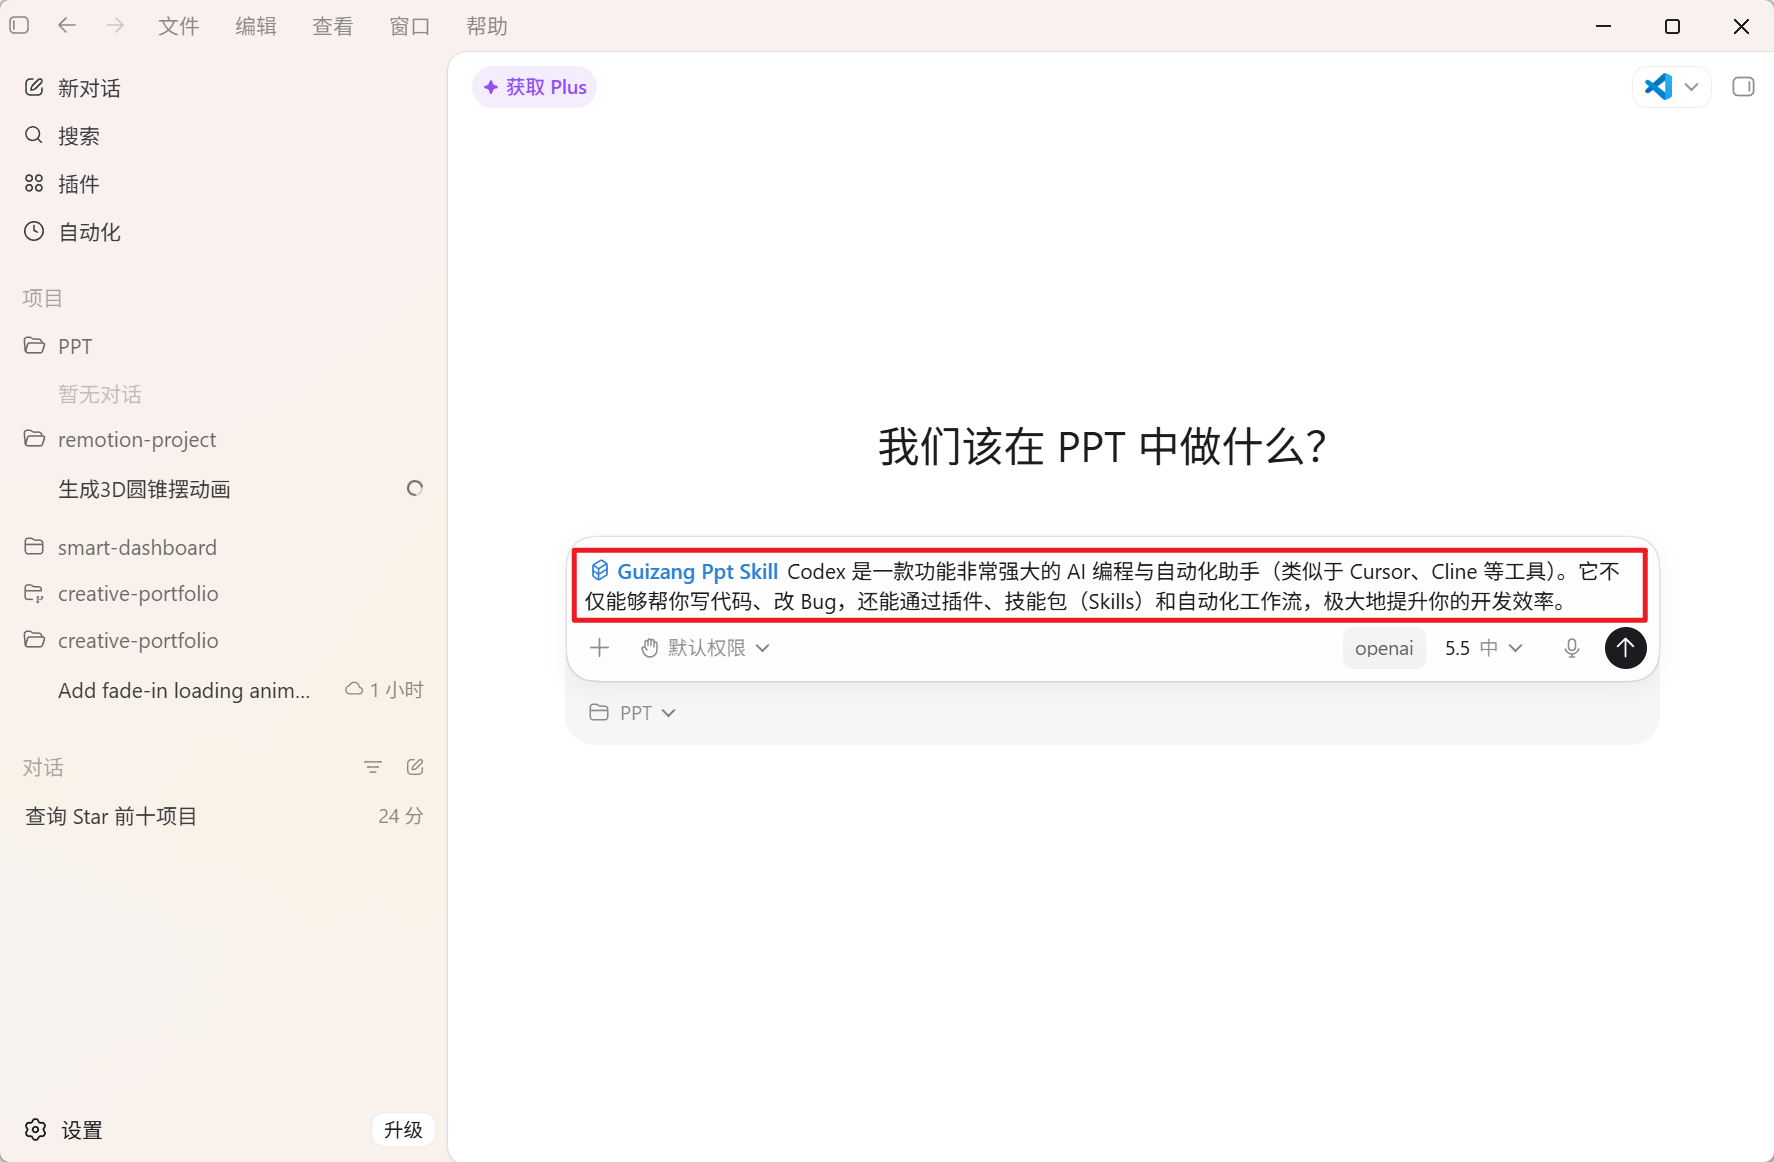The image size is (1774, 1162).
Task: Open the 默认权限 dropdown
Action: click(705, 648)
